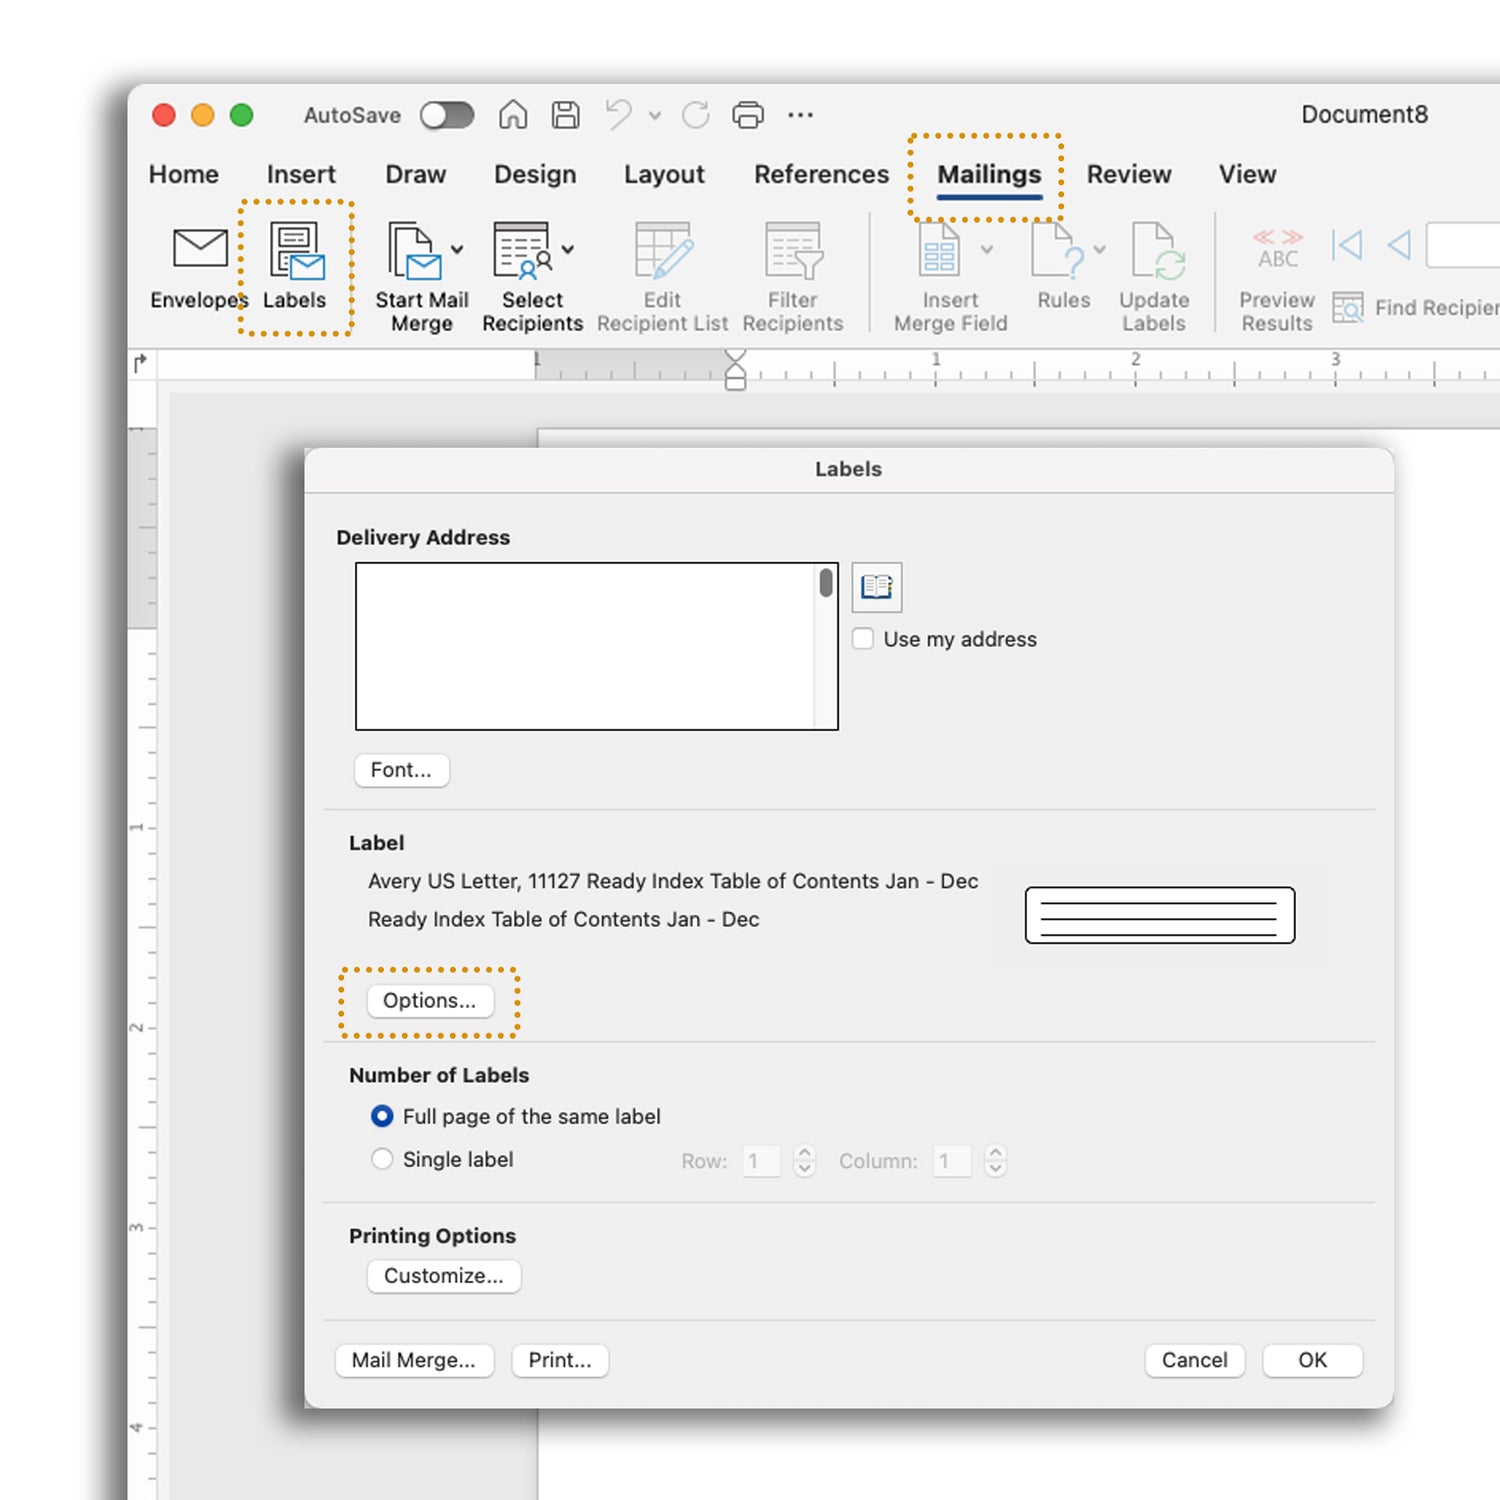Select the Single label radio button

pos(382,1159)
